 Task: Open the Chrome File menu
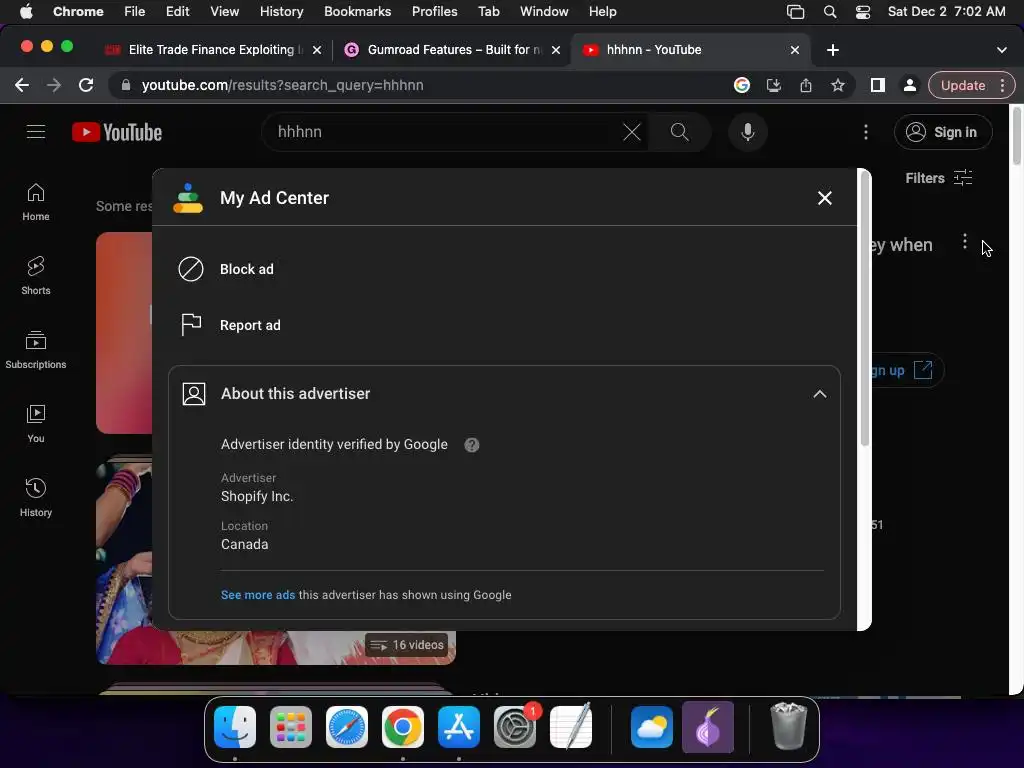[135, 12]
